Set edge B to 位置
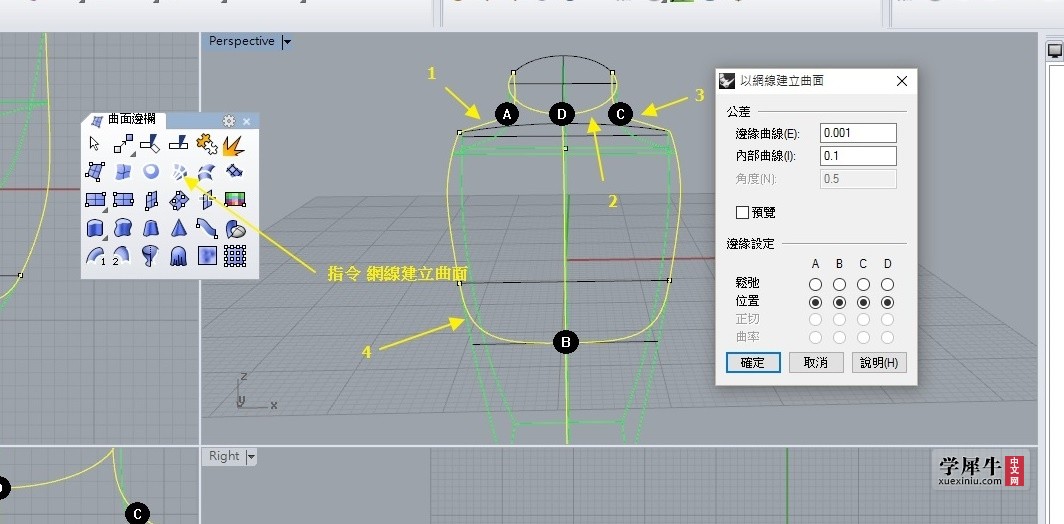This screenshot has height=524, width=1064. [x=839, y=302]
